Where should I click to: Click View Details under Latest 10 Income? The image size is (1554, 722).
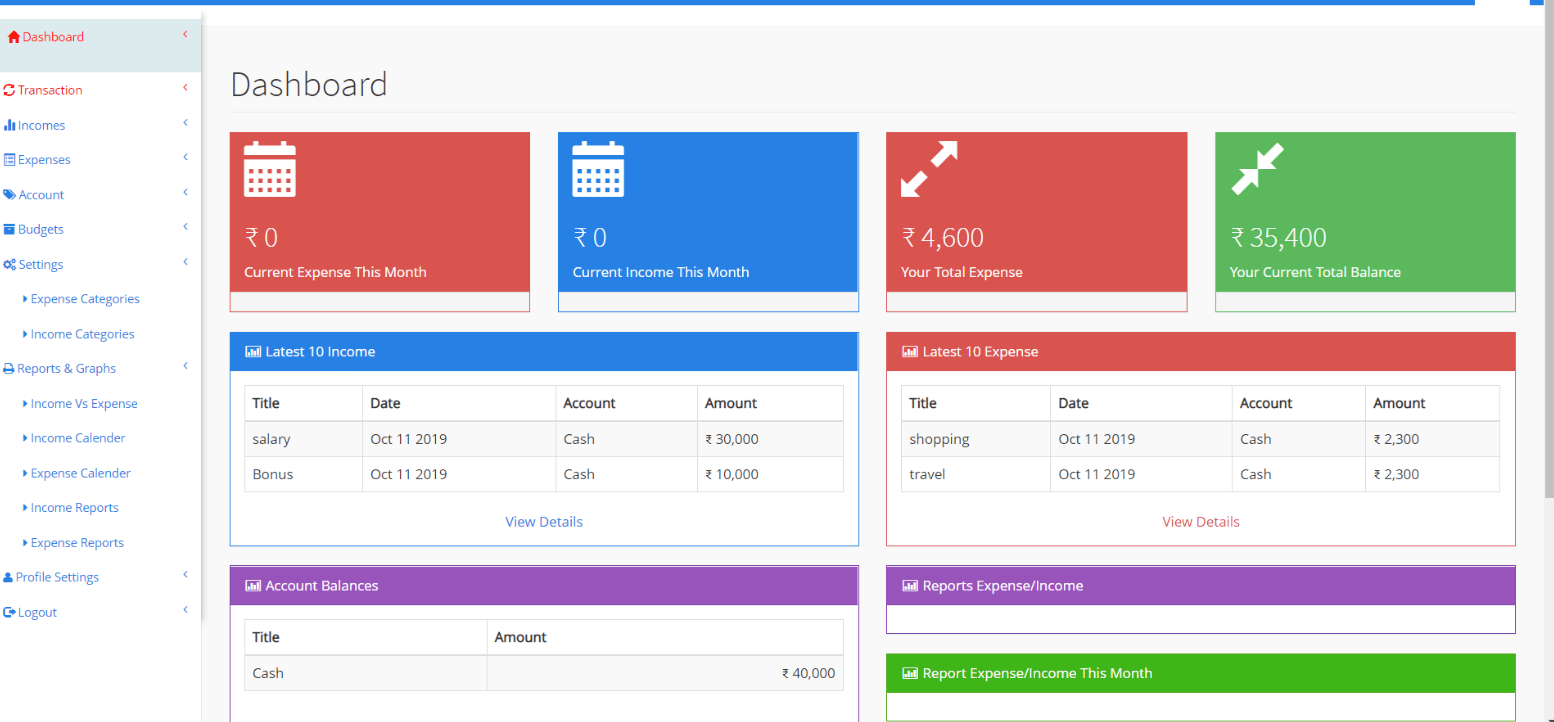(x=544, y=521)
